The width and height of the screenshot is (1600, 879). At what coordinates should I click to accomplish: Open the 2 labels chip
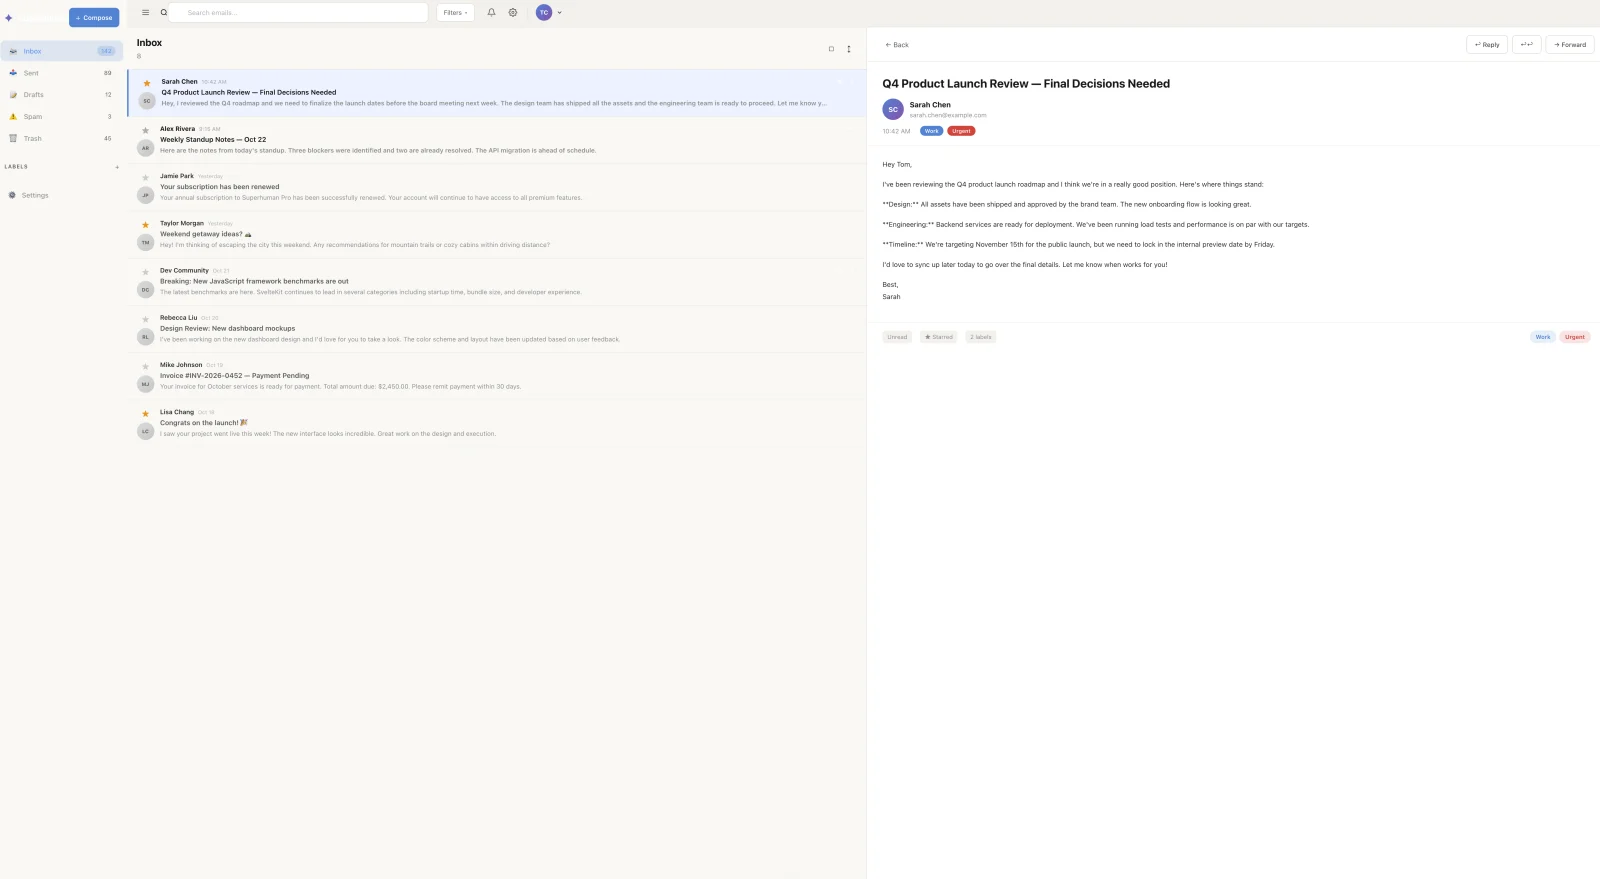(981, 337)
